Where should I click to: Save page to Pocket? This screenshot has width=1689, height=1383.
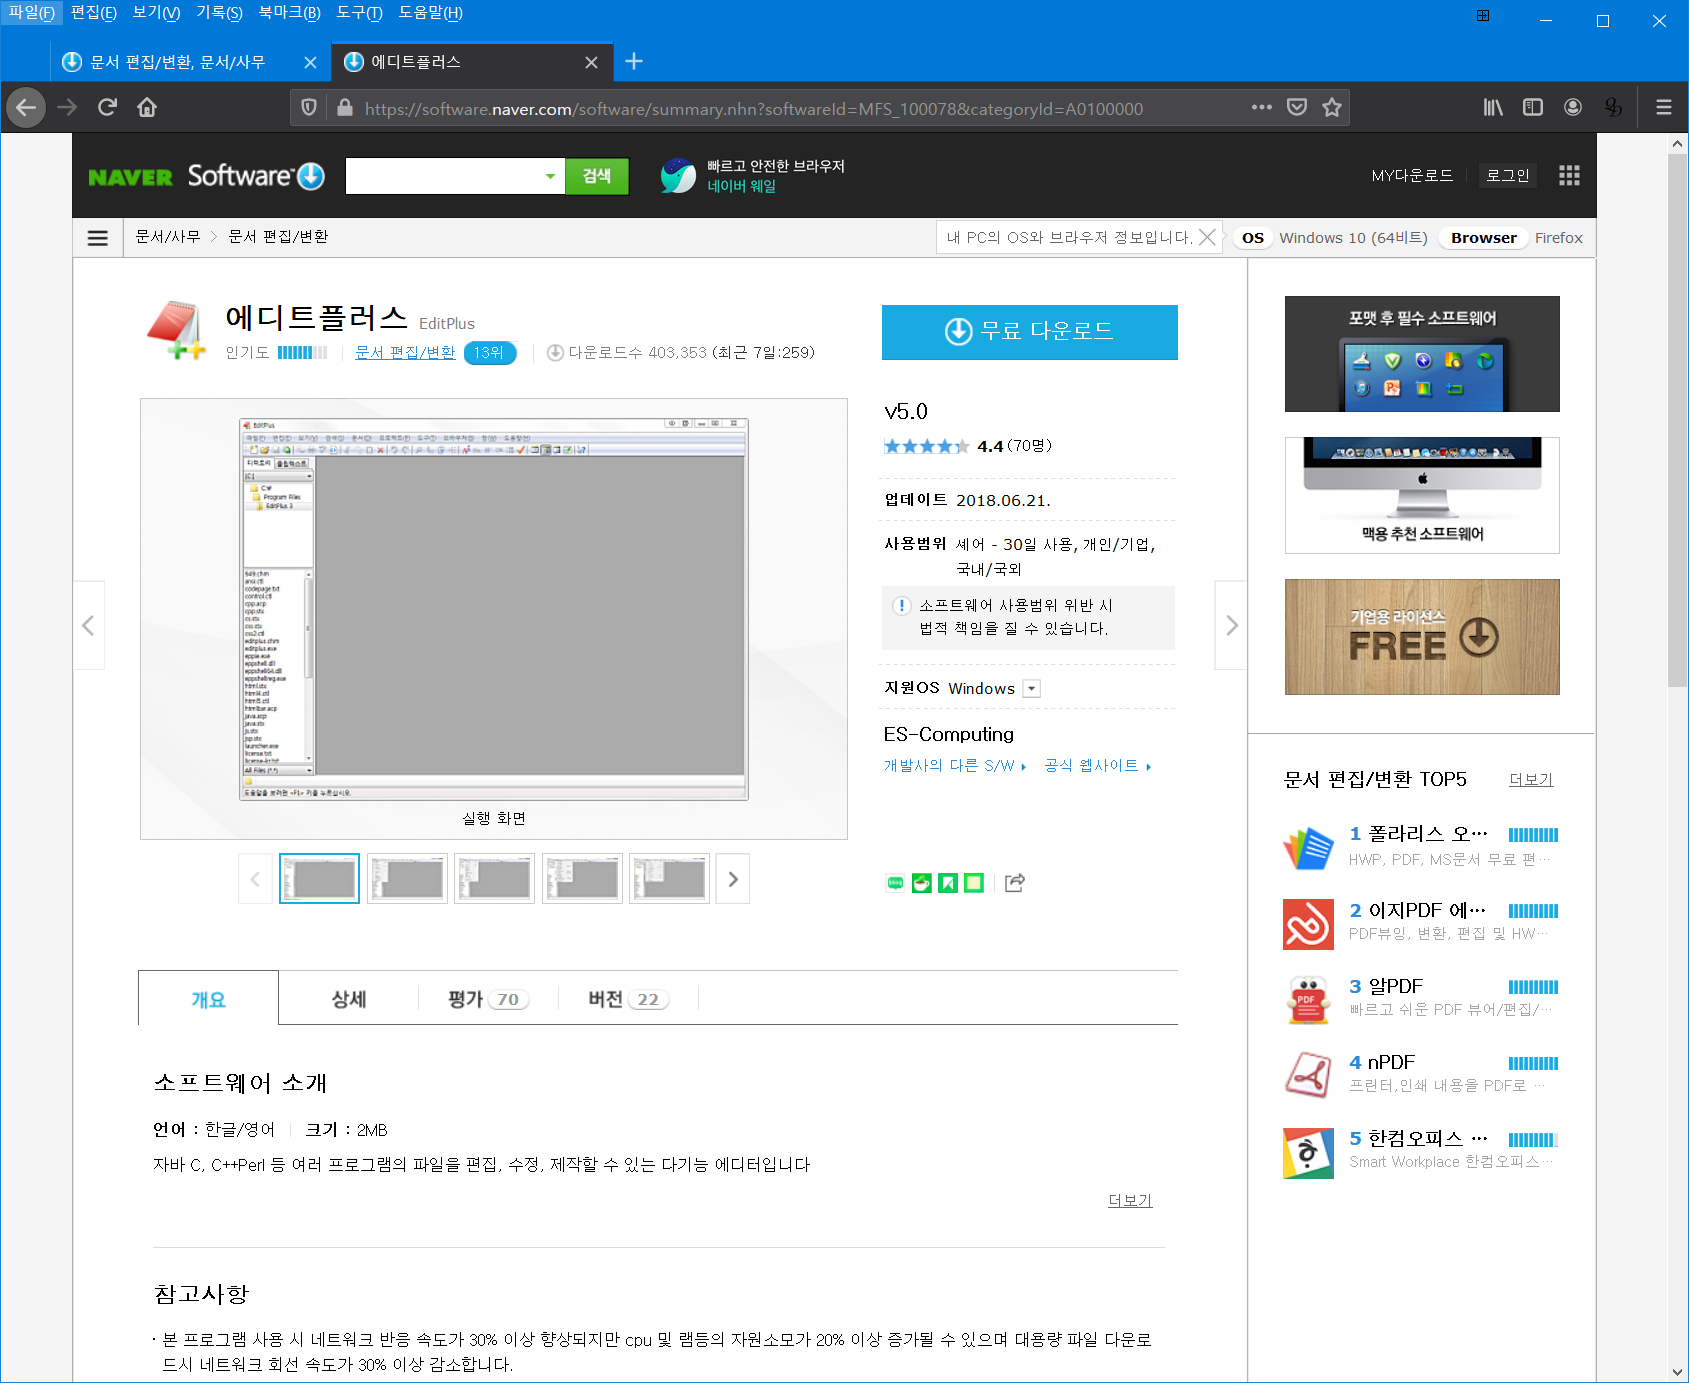click(x=1297, y=107)
